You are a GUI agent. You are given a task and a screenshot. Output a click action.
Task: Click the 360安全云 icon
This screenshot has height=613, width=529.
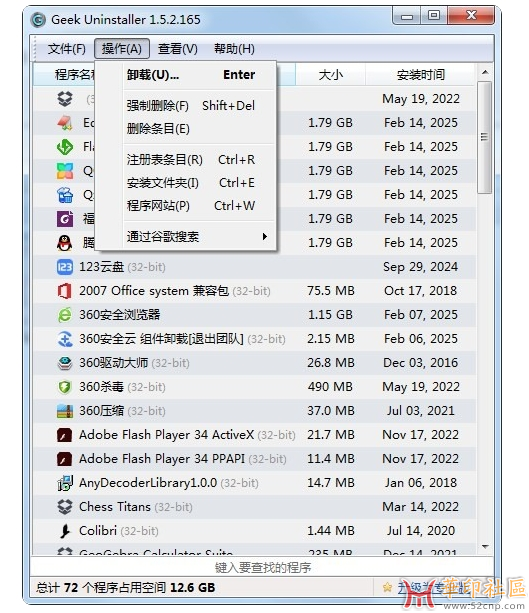click(65, 339)
